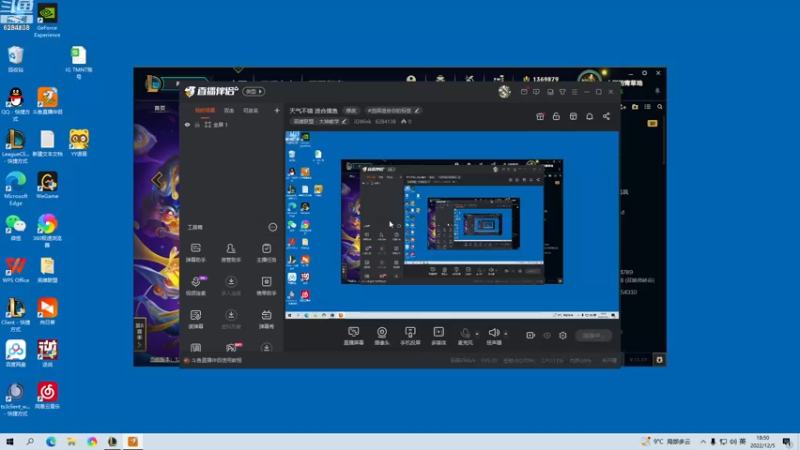This screenshot has width=800, height=450.
Task: Open the 弹幕助手 tool in toolbox
Action: click(x=195, y=253)
